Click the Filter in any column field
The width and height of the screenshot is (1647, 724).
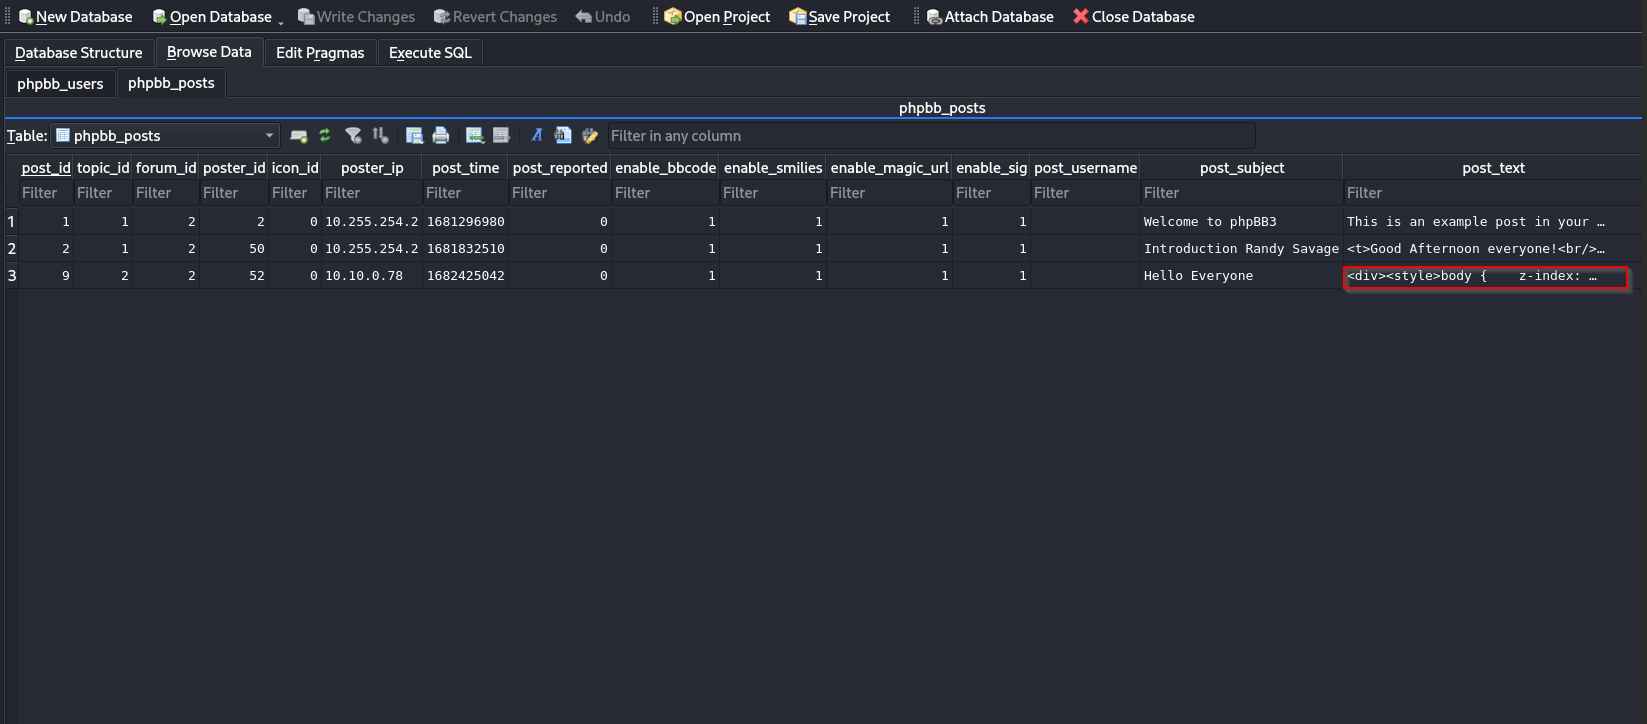tap(930, 136)
